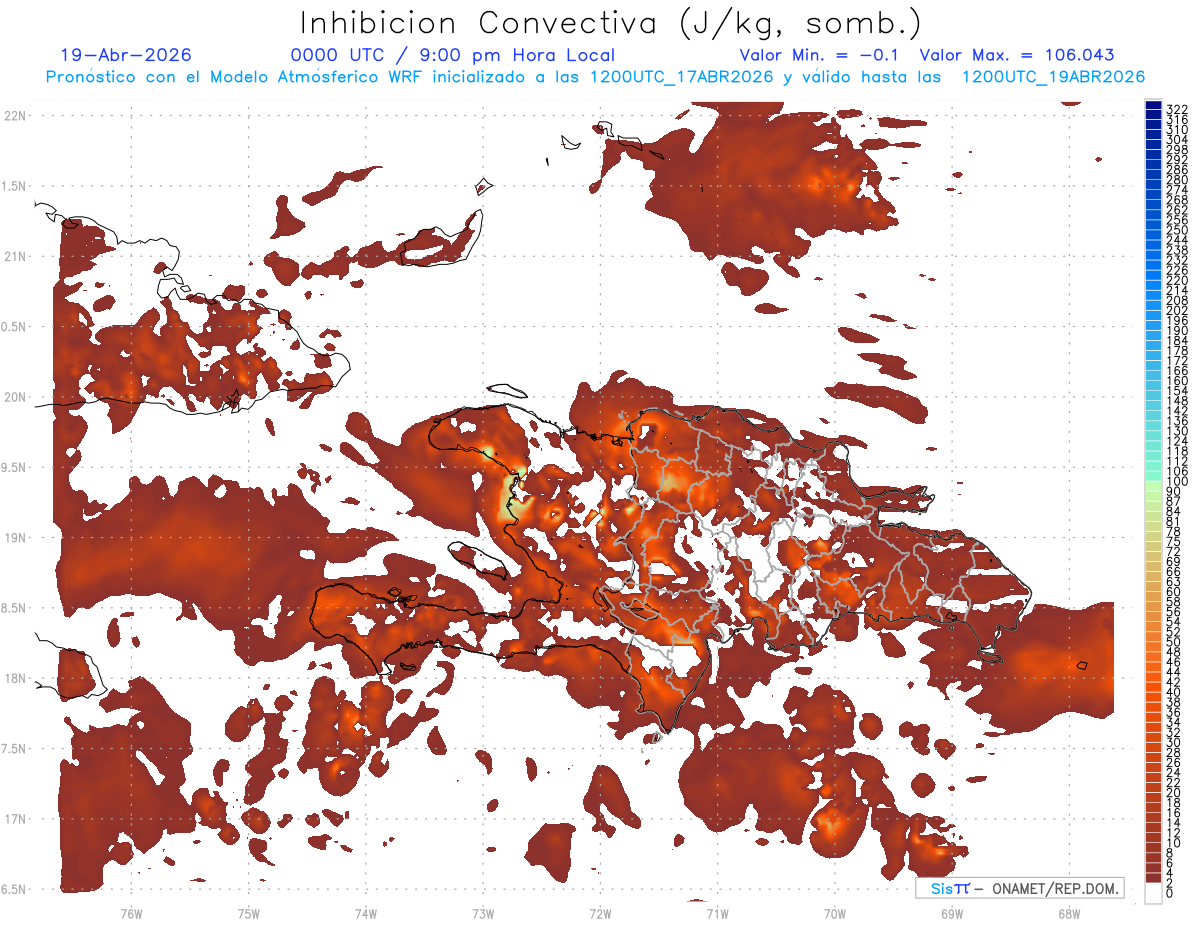Select the Valor Max. 106.043 readout
The image size is (1200, 927).
1017,55
